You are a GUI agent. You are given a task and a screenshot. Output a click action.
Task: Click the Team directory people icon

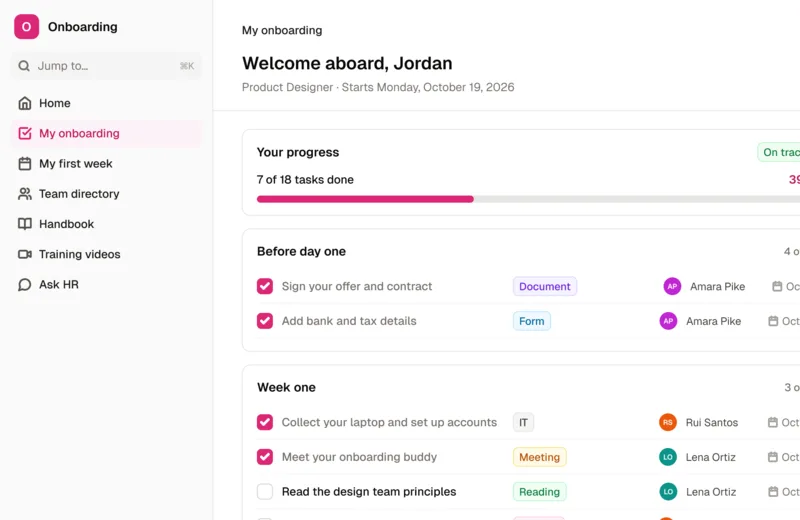(24, 194)
